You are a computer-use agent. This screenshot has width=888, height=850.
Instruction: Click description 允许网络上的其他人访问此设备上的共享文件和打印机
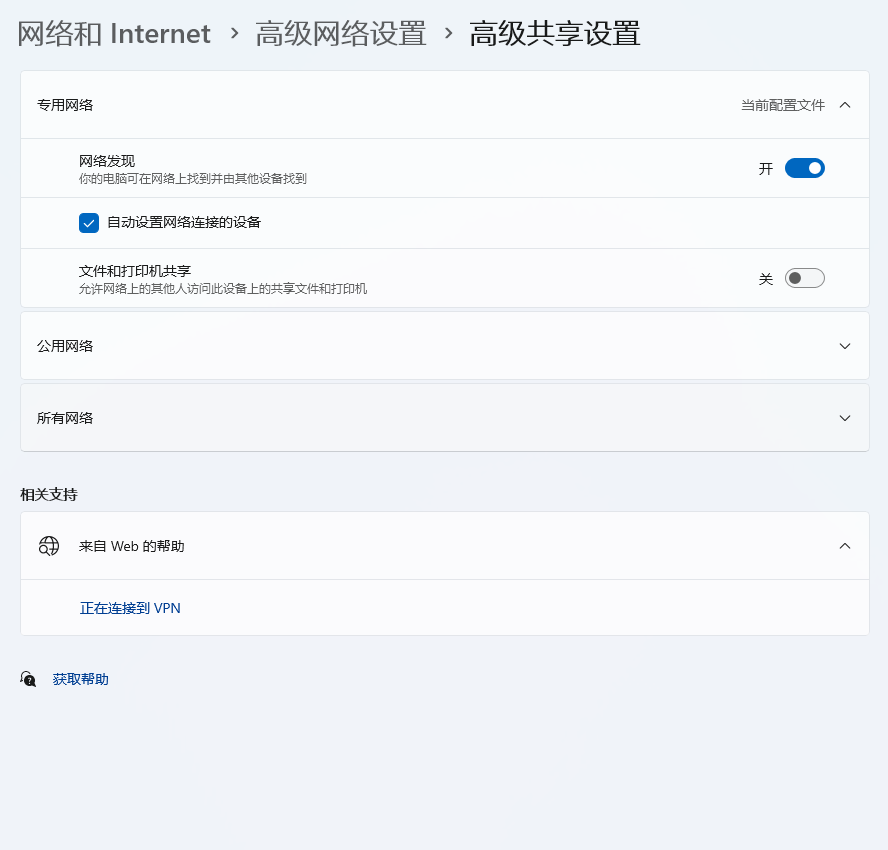(x=223, y=289)
